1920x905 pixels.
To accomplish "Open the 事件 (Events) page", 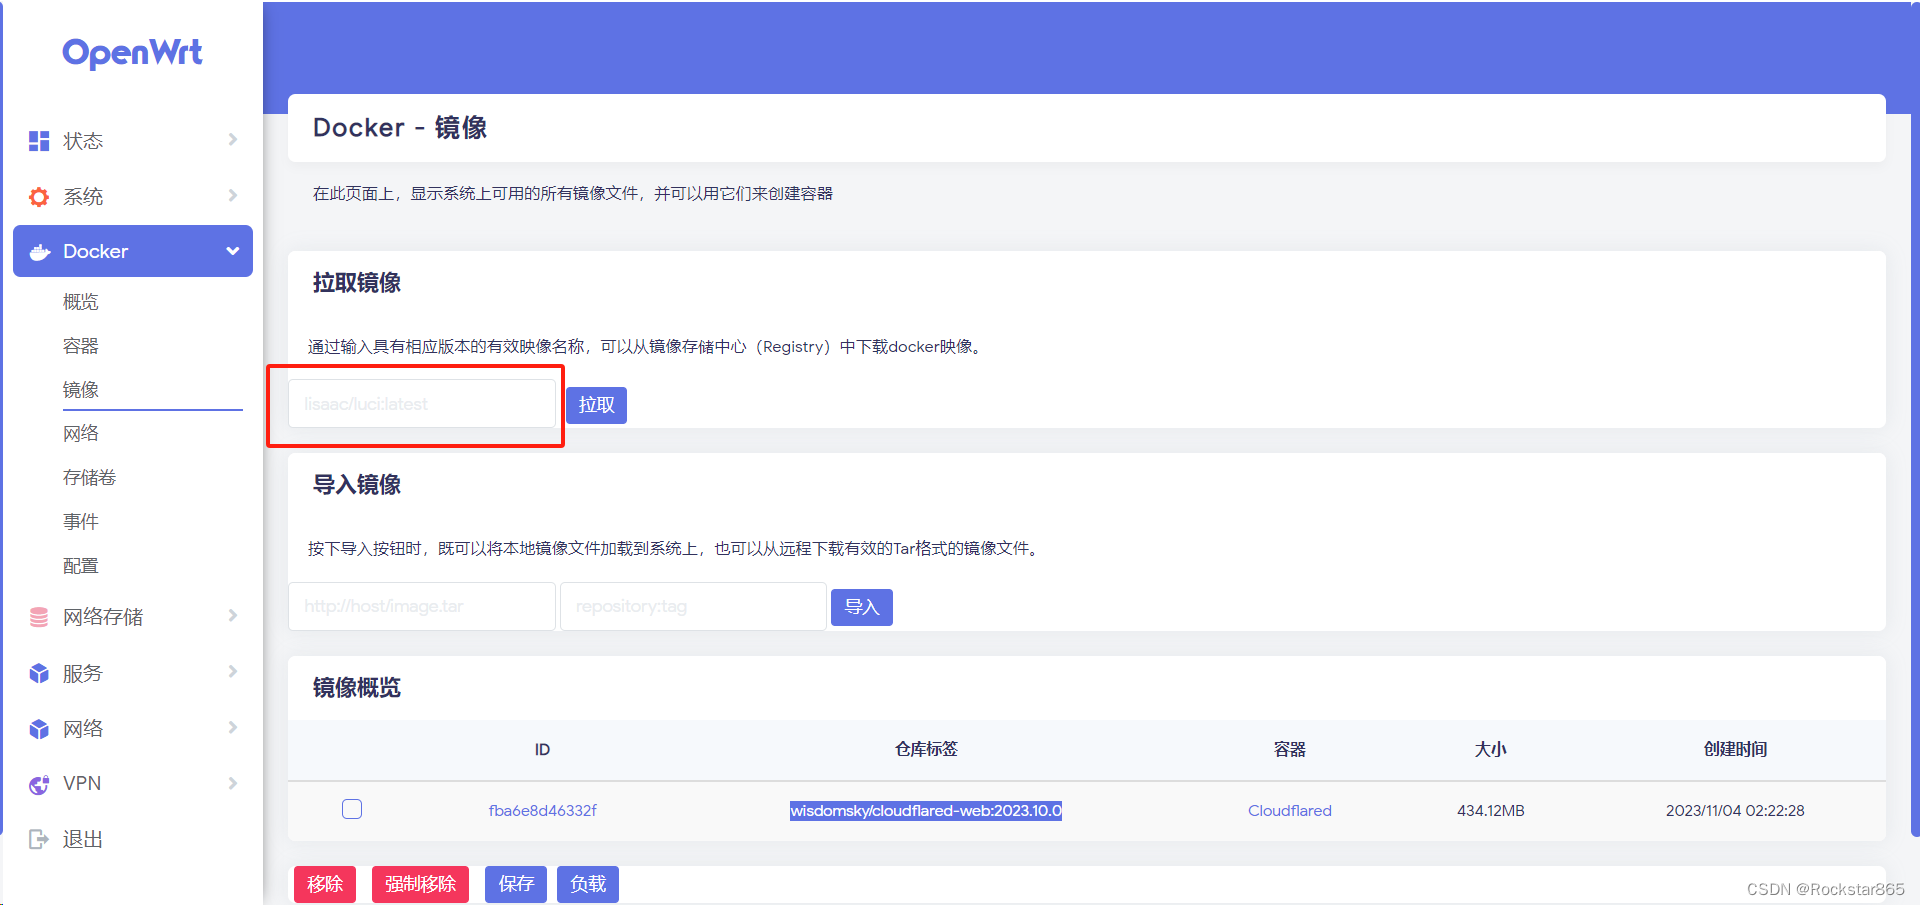I will pyautogui.click(x=80, y=520).
